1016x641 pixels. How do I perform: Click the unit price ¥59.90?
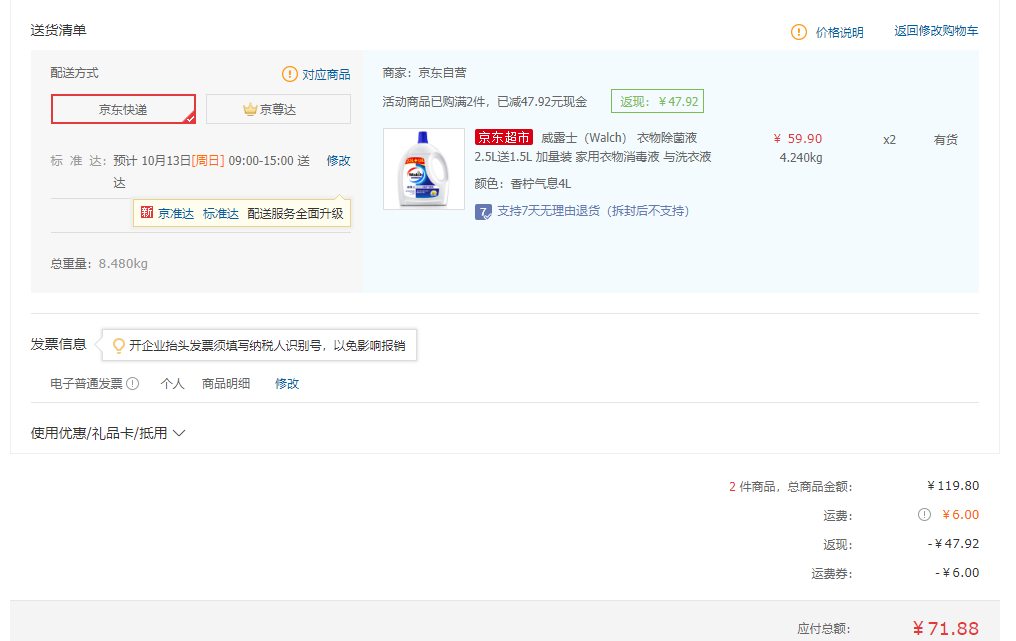[x=798, y=139]
